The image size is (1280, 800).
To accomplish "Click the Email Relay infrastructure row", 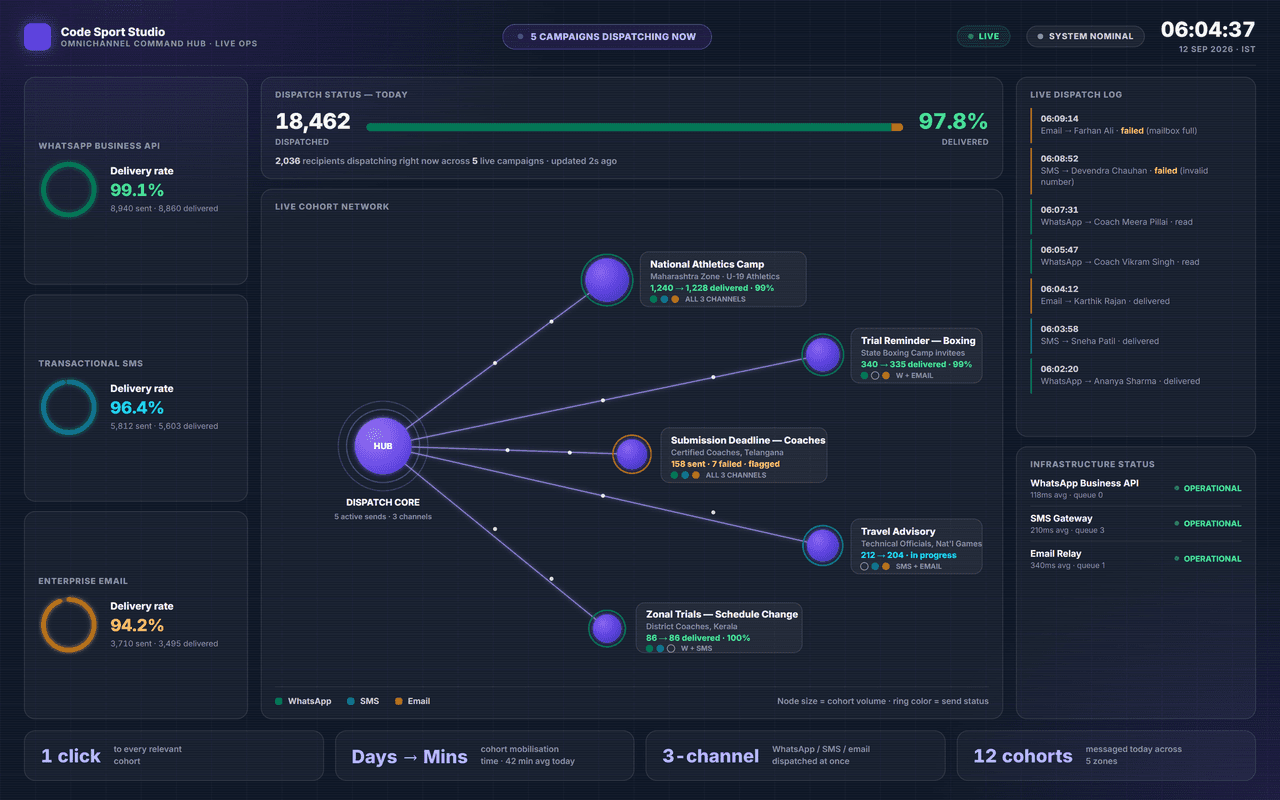I will 1136,559.
